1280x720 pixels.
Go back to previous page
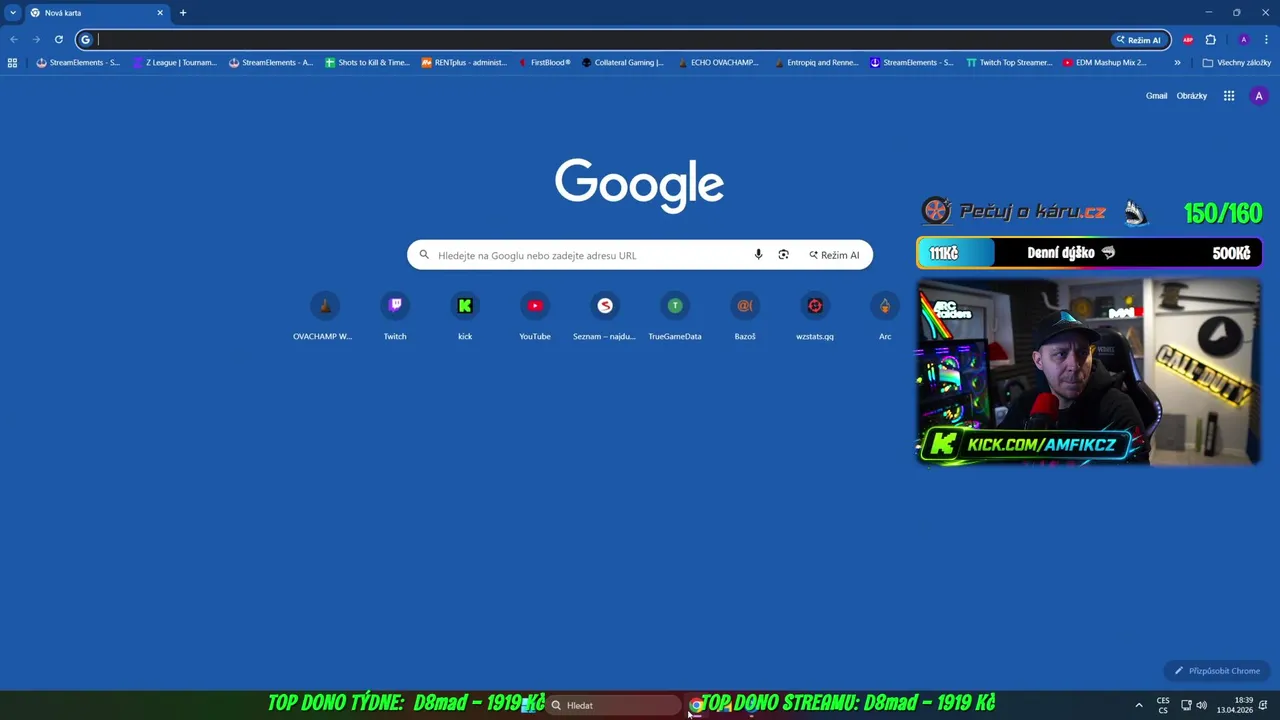(x=14, y=40)
